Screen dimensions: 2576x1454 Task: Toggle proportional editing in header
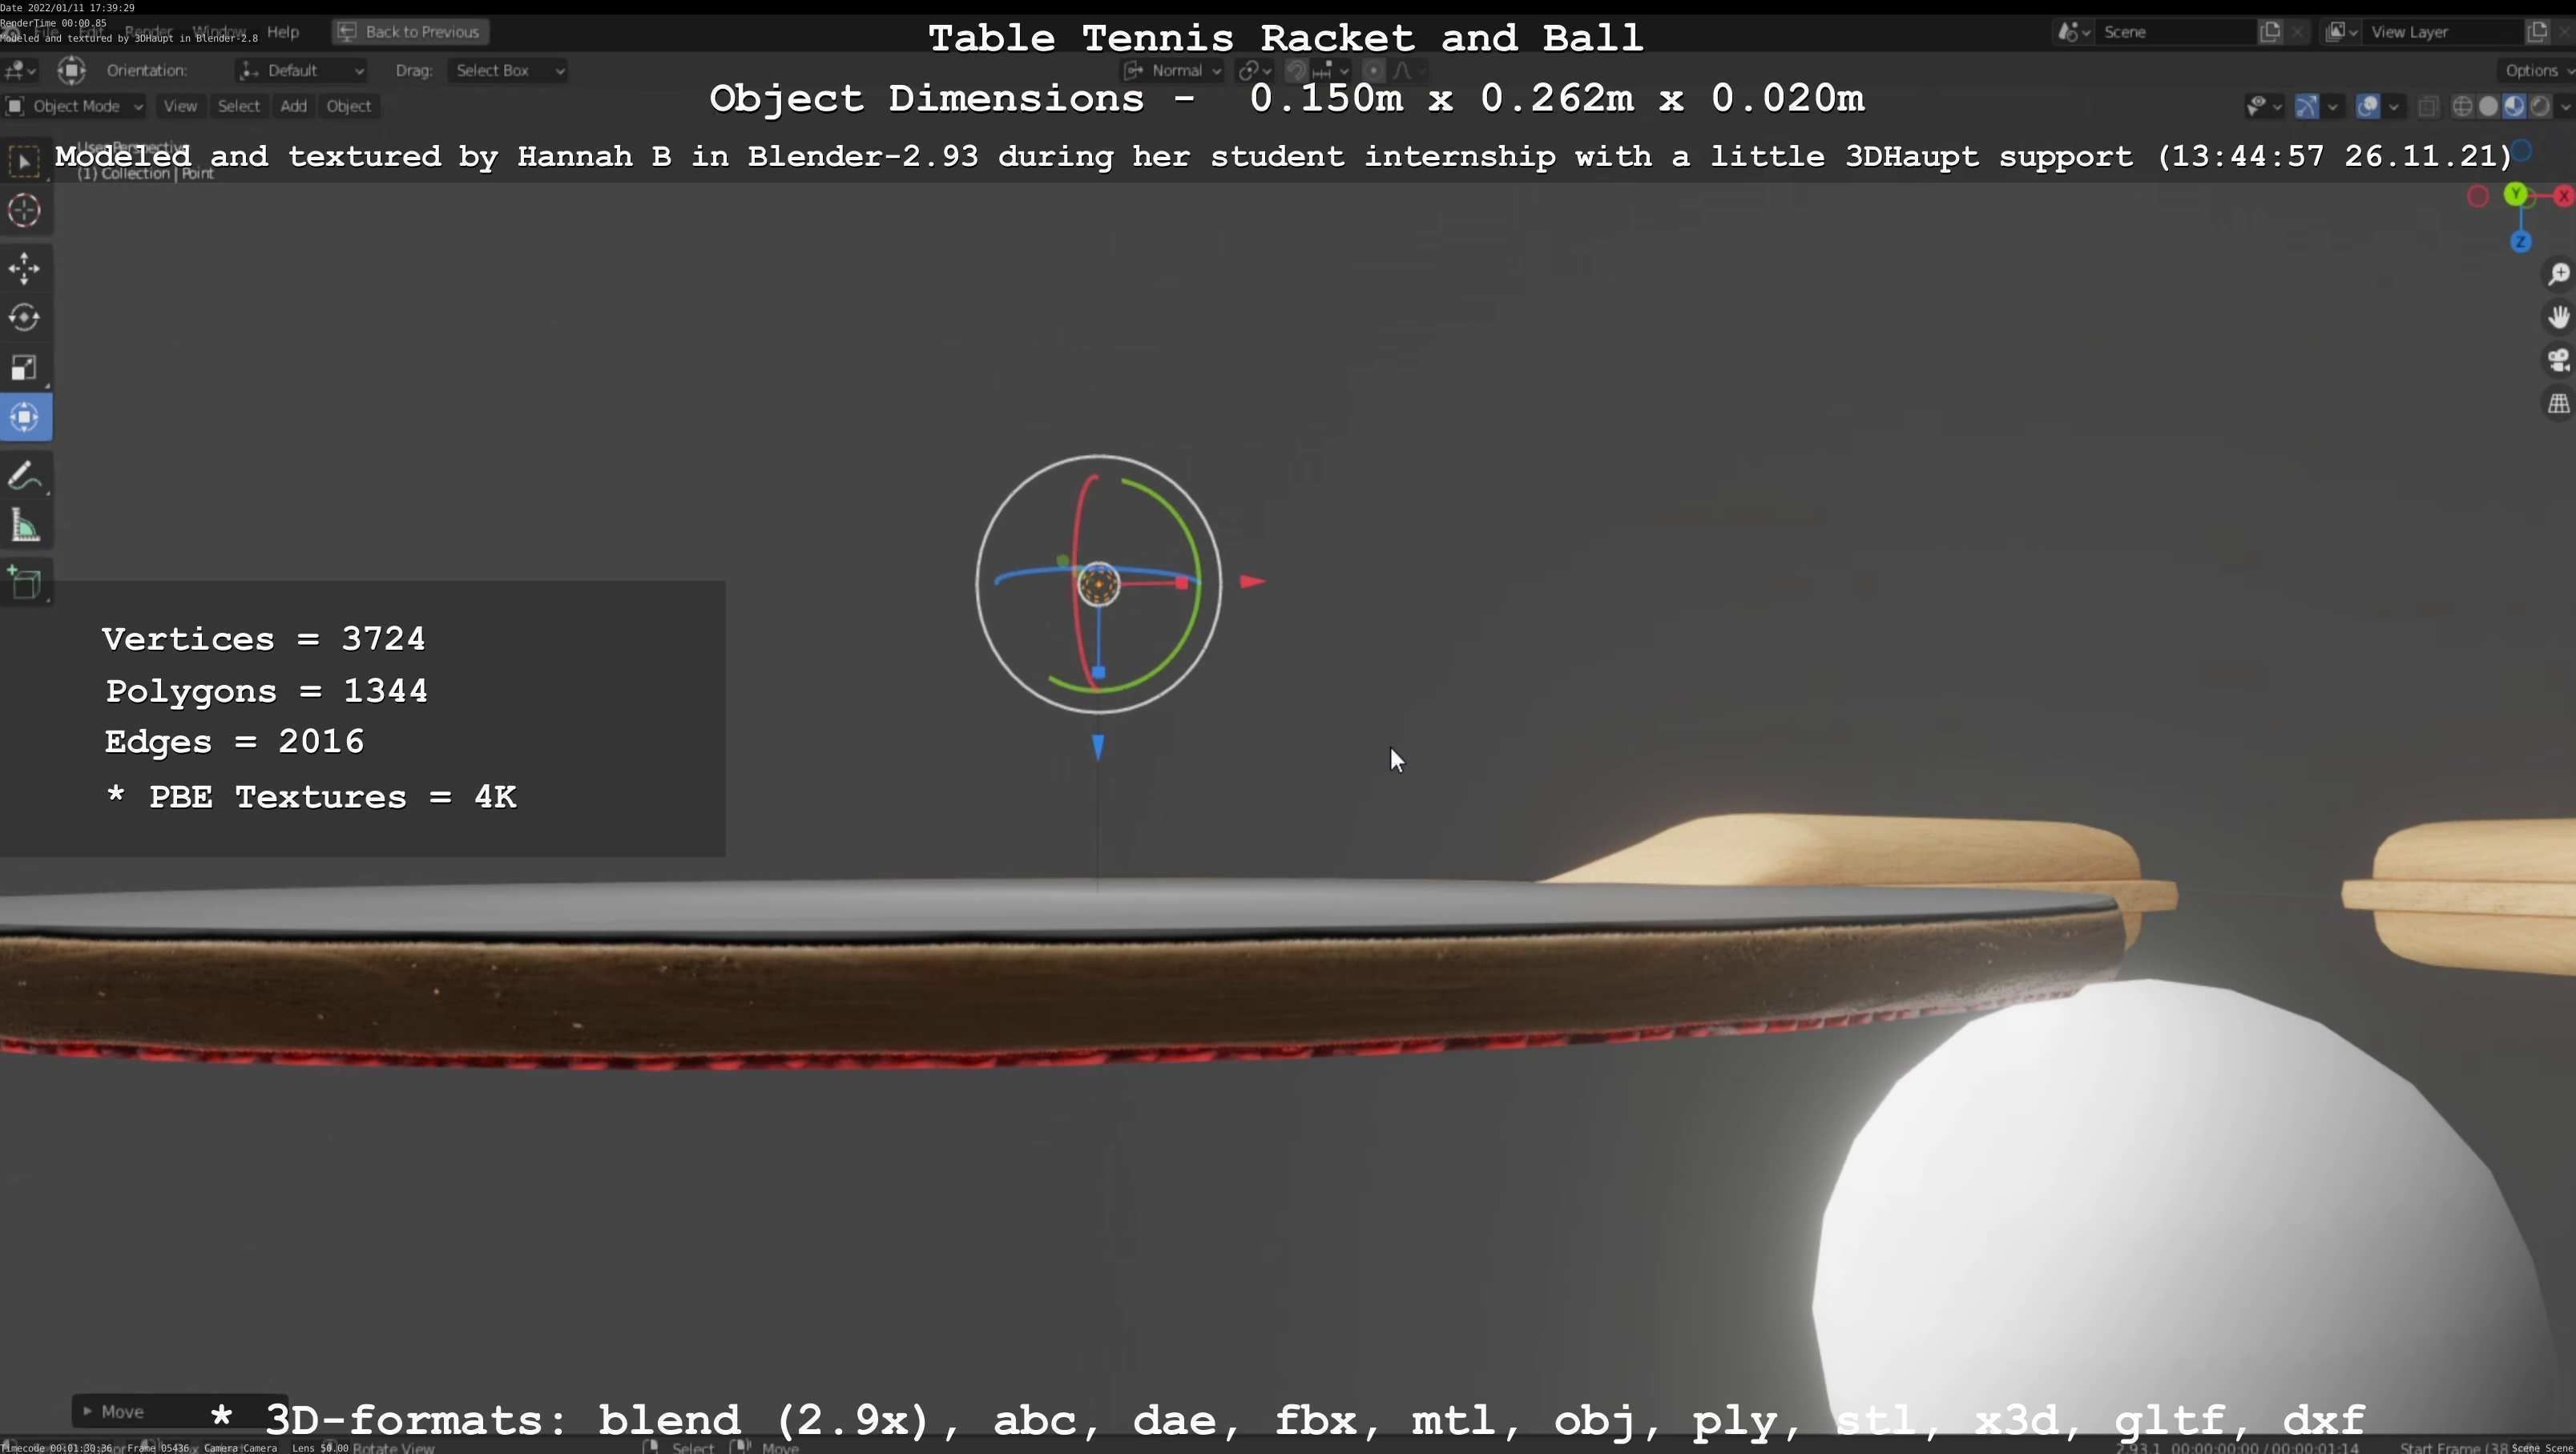point(1374,71)
